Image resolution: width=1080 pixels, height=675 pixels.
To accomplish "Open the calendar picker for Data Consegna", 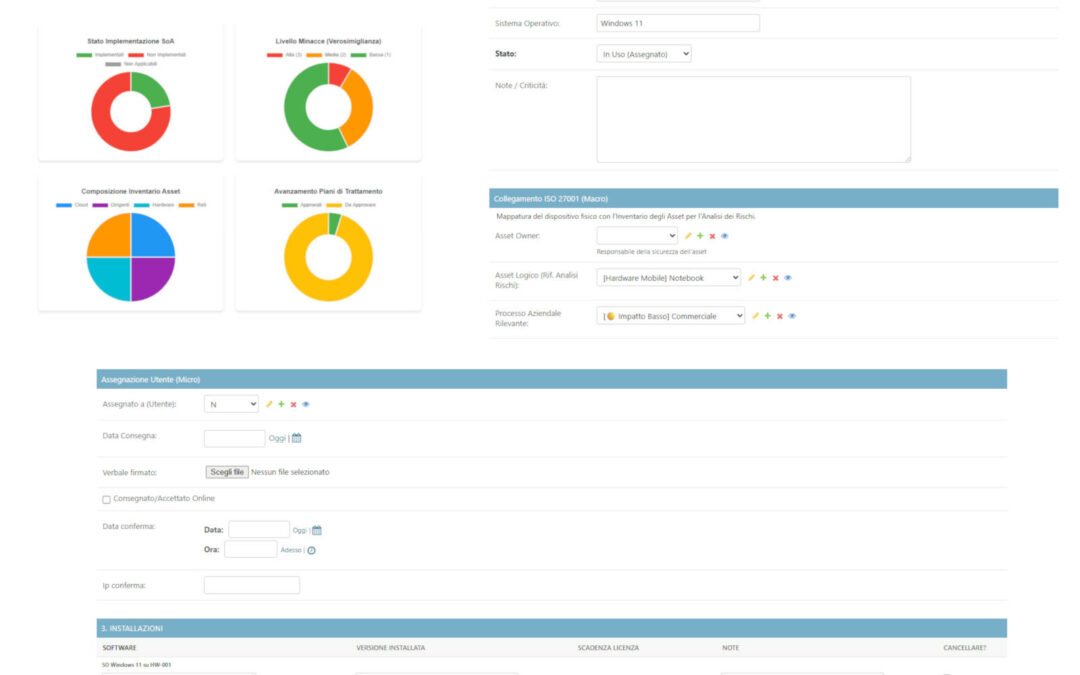I will tap(297, 438).
